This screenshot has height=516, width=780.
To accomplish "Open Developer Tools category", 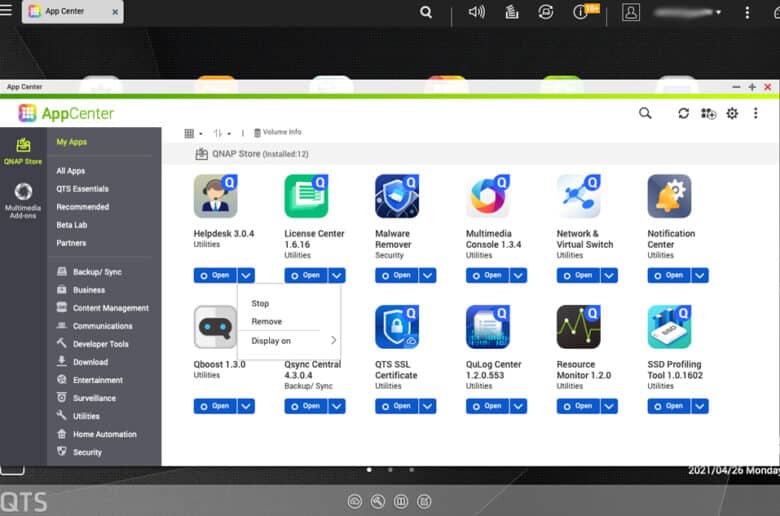I will point(93,344).
